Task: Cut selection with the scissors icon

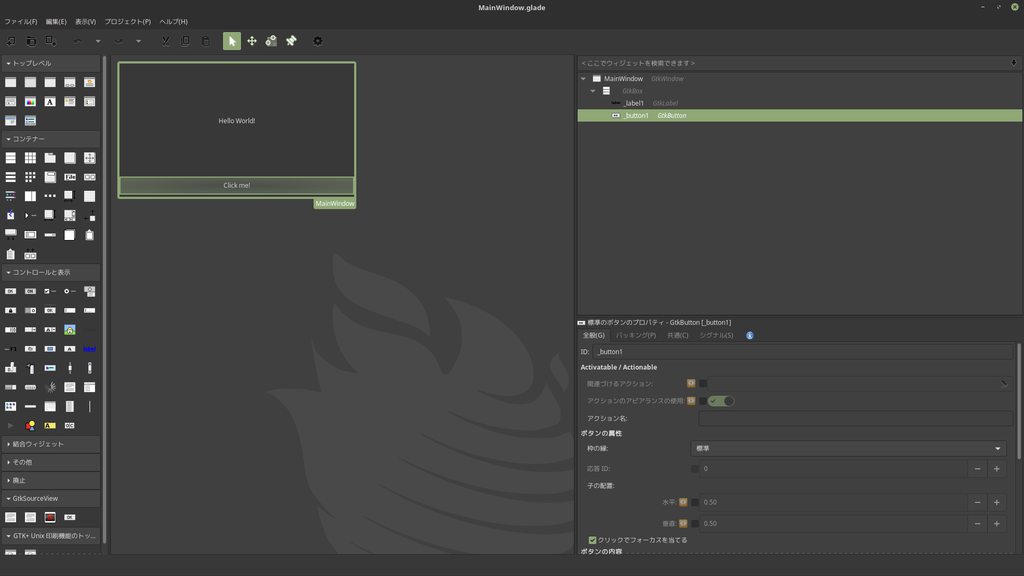Action: click(x=166, y=41)
